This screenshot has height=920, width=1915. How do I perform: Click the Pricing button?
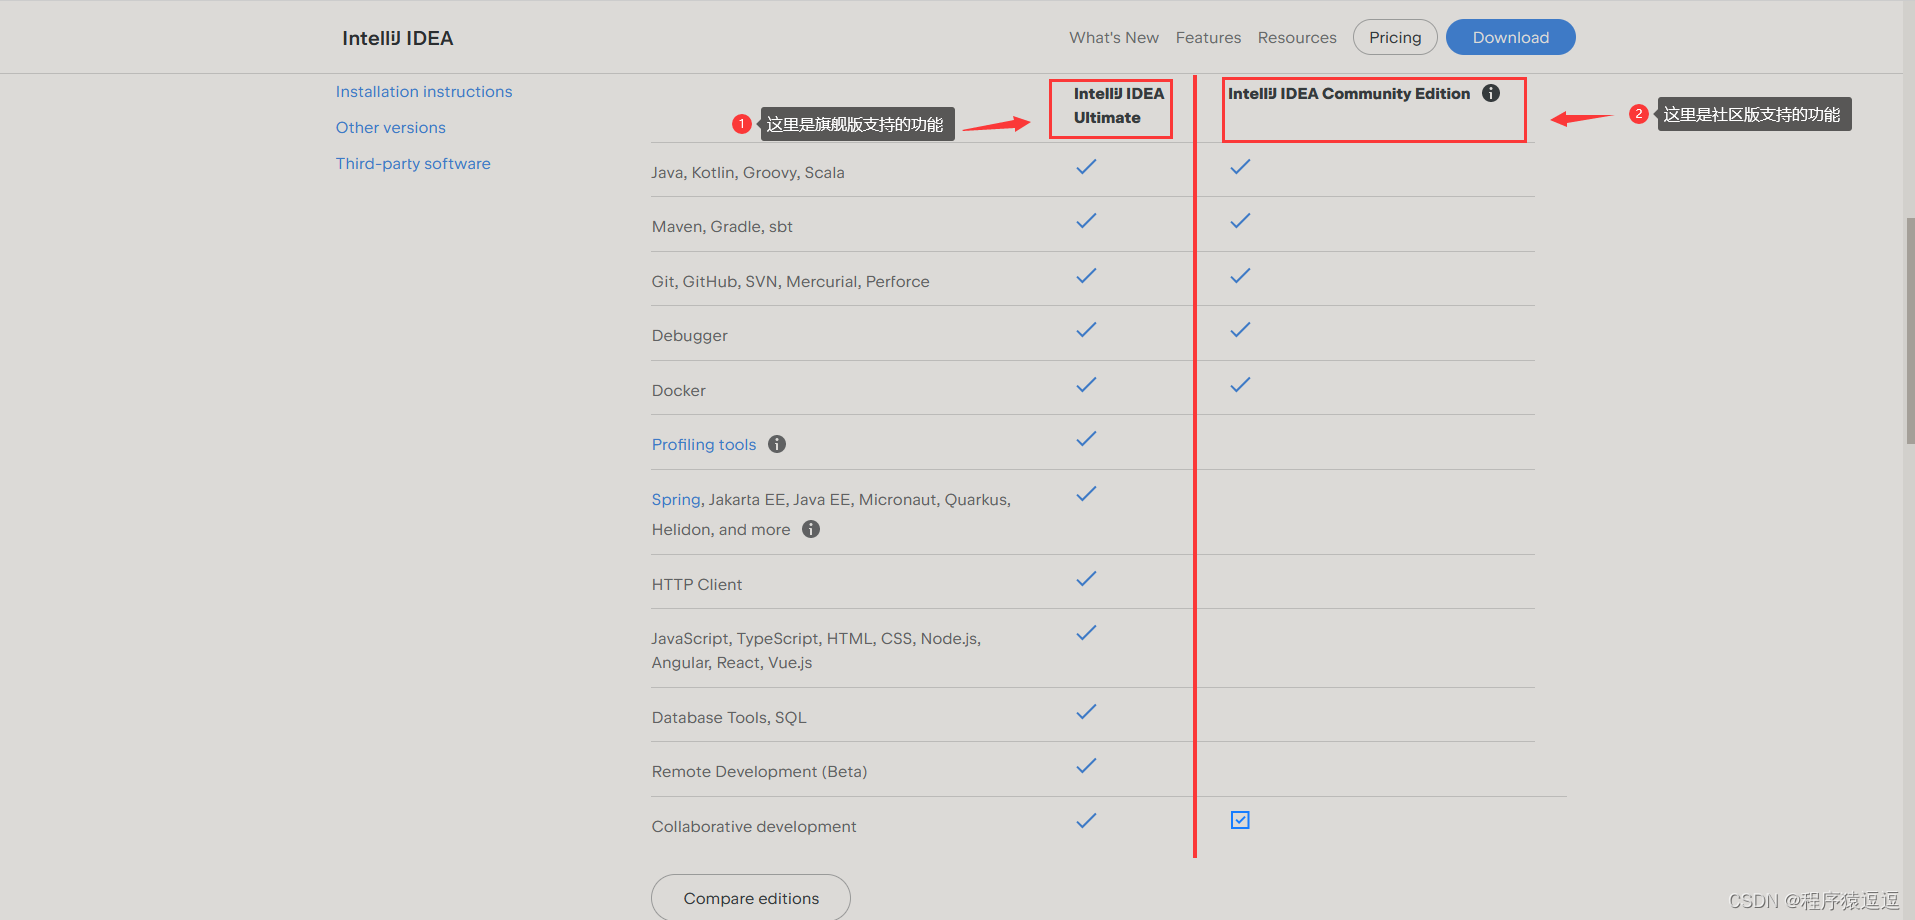(1395, 37)
